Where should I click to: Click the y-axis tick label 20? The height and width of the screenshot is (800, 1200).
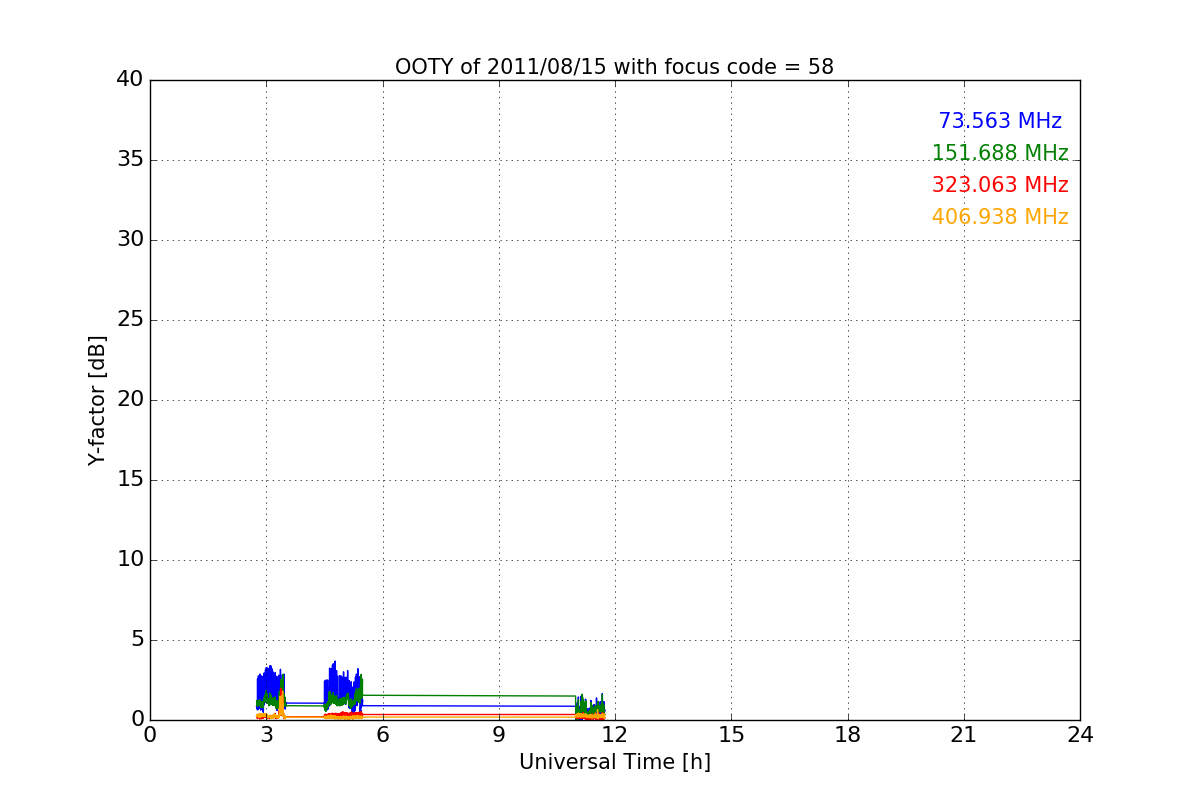pos(130,400)
